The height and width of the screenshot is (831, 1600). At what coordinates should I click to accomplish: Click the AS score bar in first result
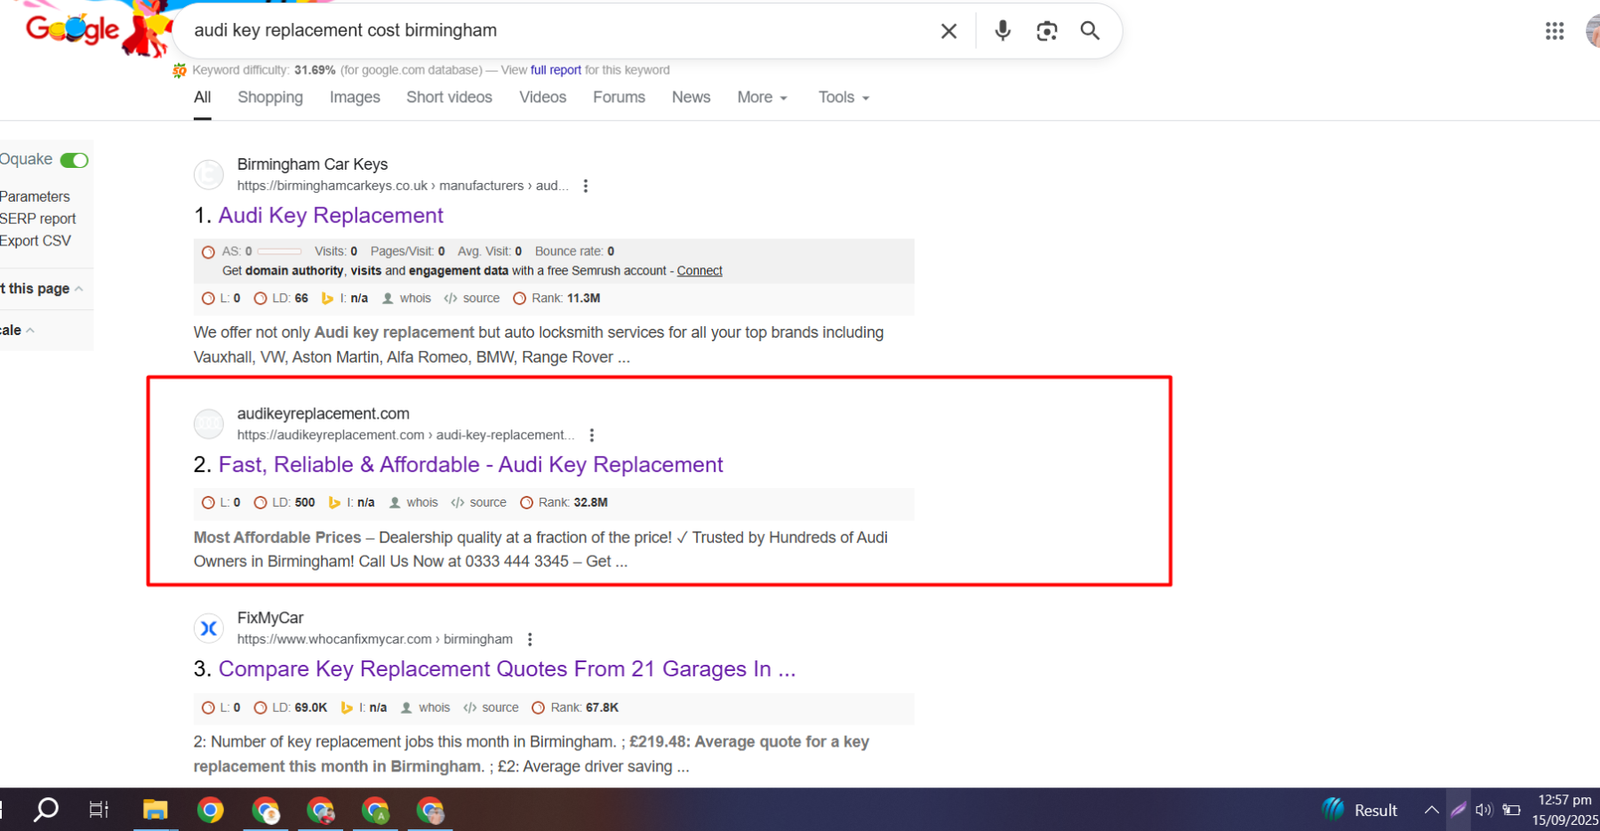pyautogui.click(x=279, y=252)
